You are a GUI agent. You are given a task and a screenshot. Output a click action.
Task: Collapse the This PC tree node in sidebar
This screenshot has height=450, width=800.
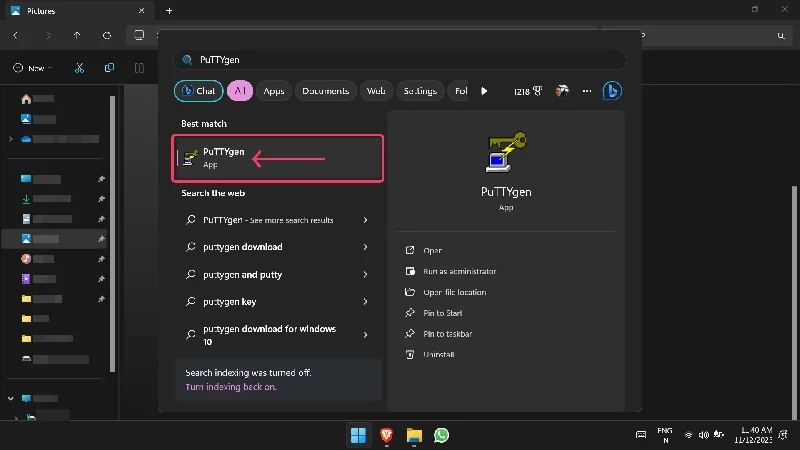tap(11, 398)
